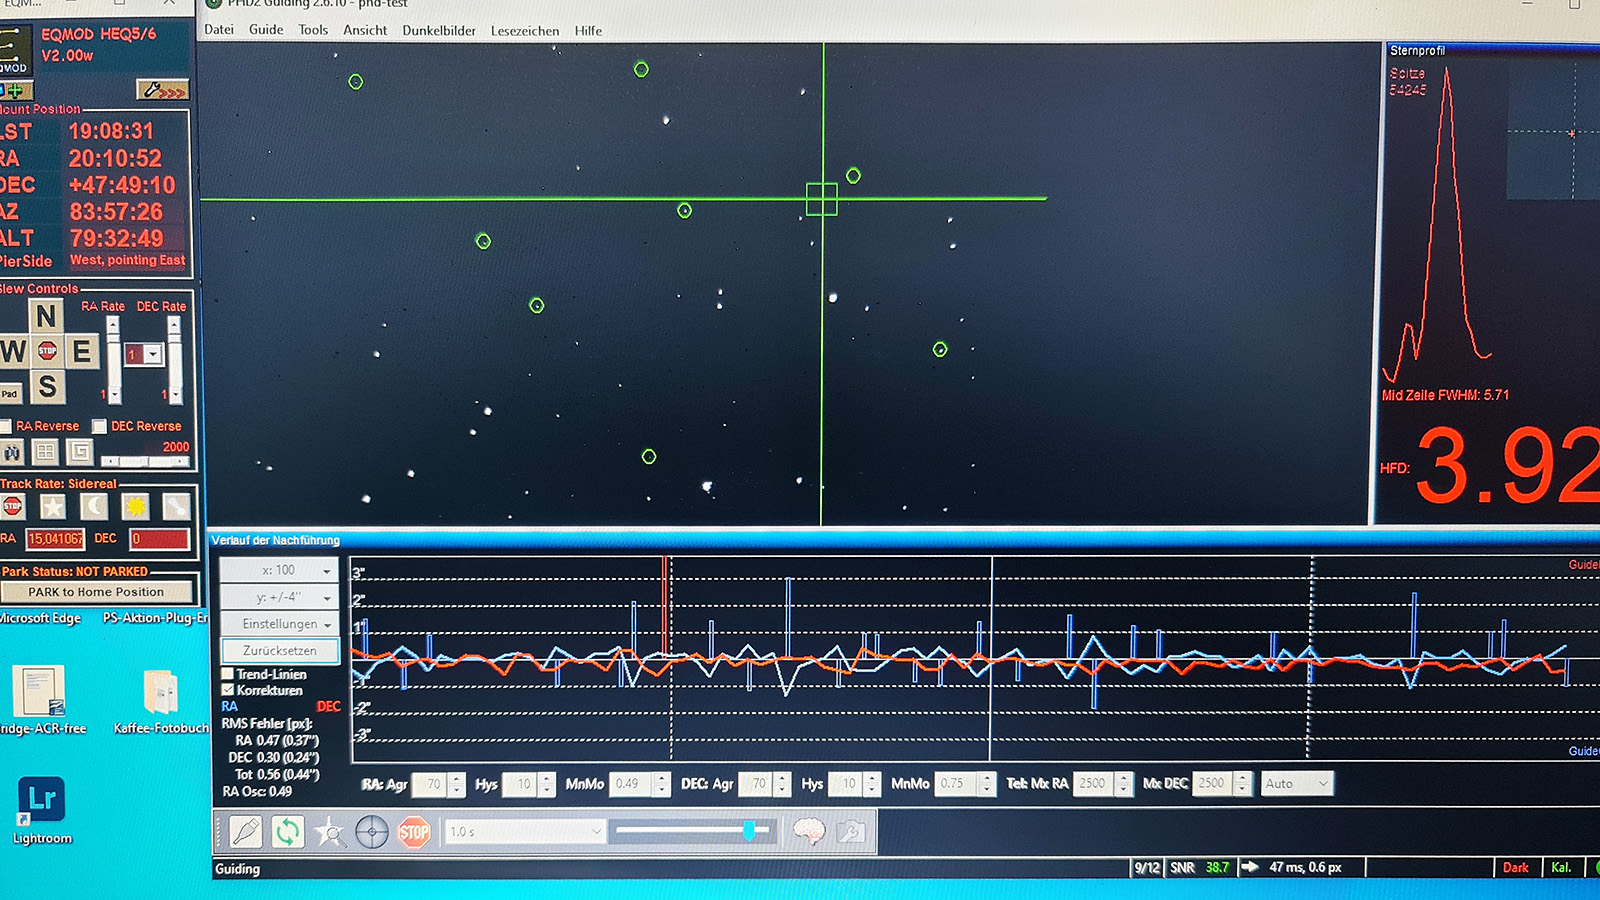The width and height of the screenshot is (1600, 900).
Task: Open EQMOD mosaic grid icon
Action: 45,452
